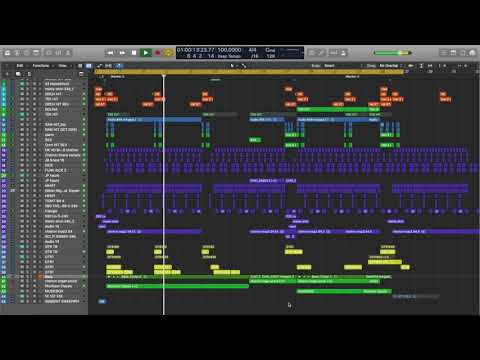Select Marker 4 in the ruler
The height and width of the screenshot is (360, 480).
tap(352, 77)
